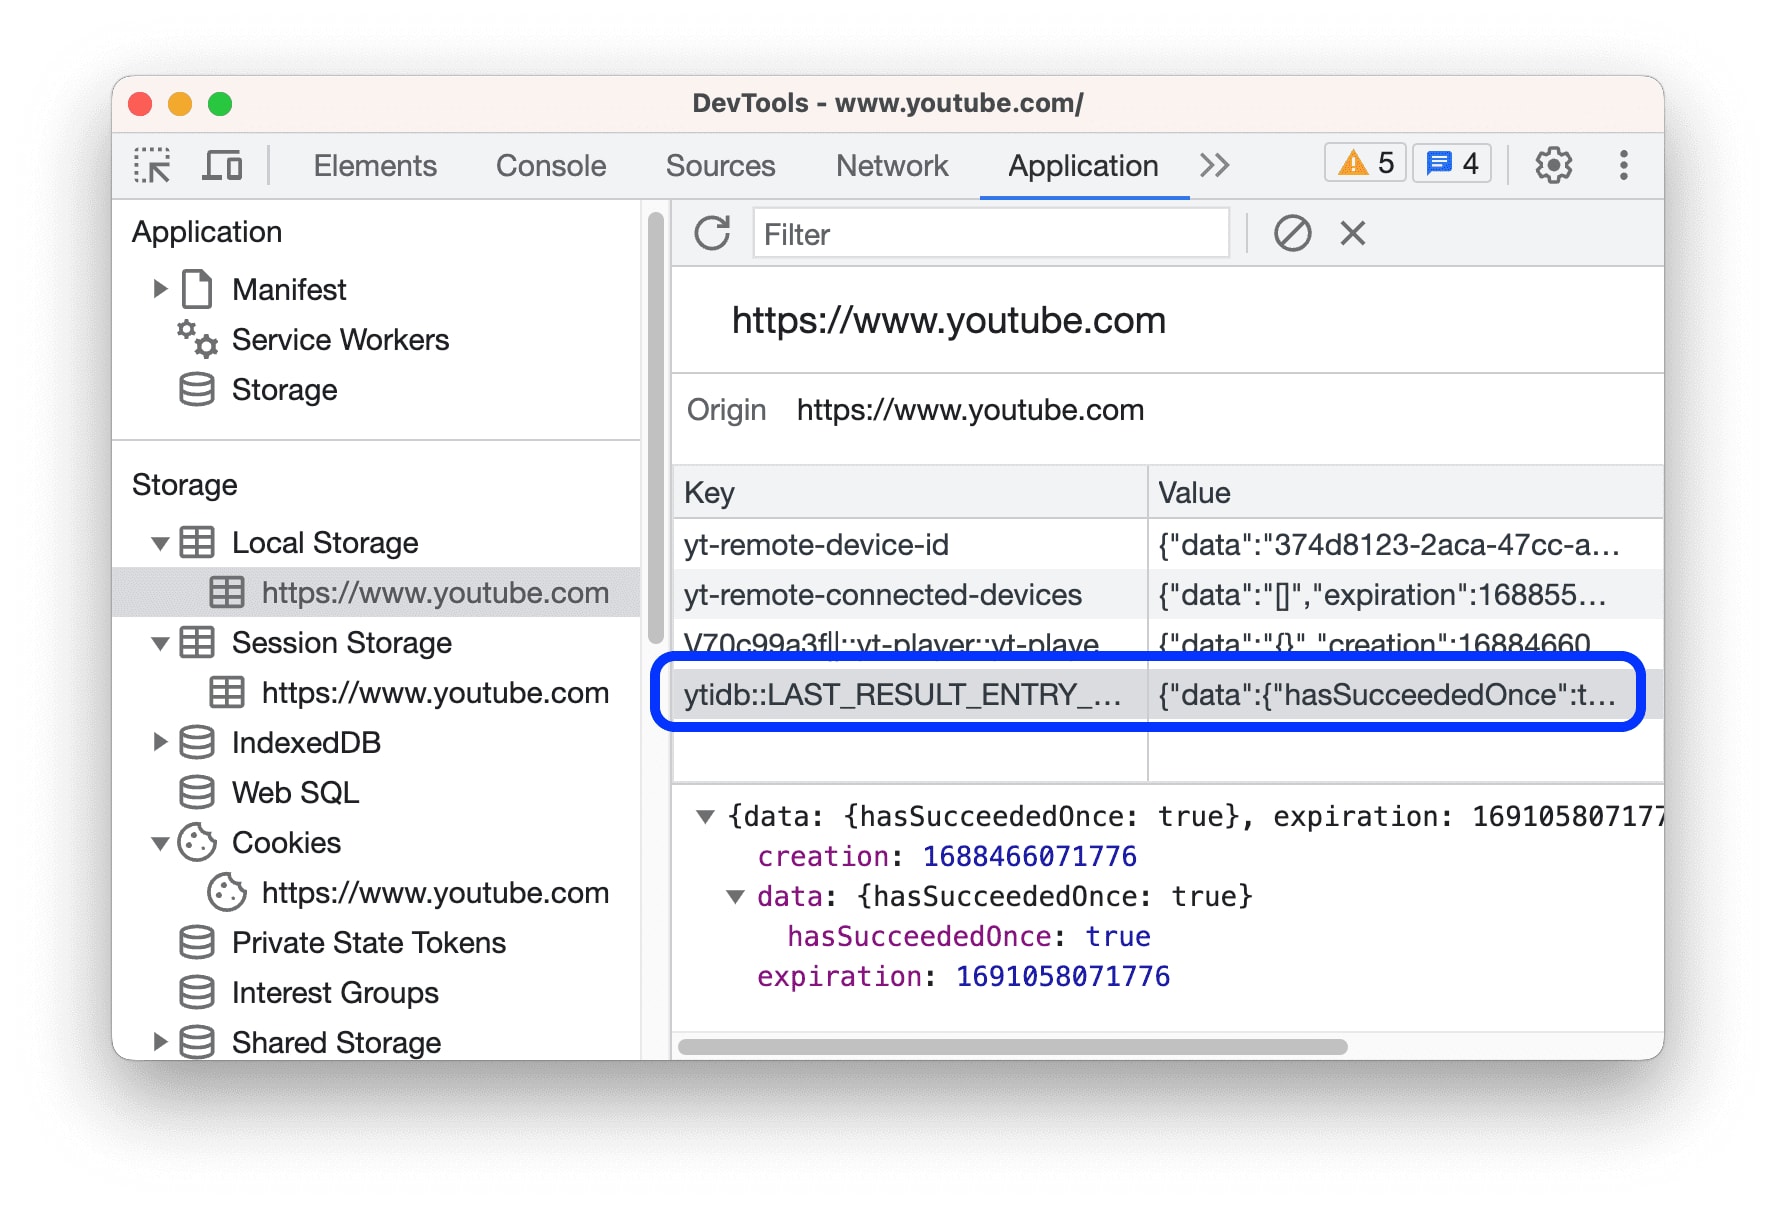
Task: Click the Web SQL database icon
Action: 197,792
